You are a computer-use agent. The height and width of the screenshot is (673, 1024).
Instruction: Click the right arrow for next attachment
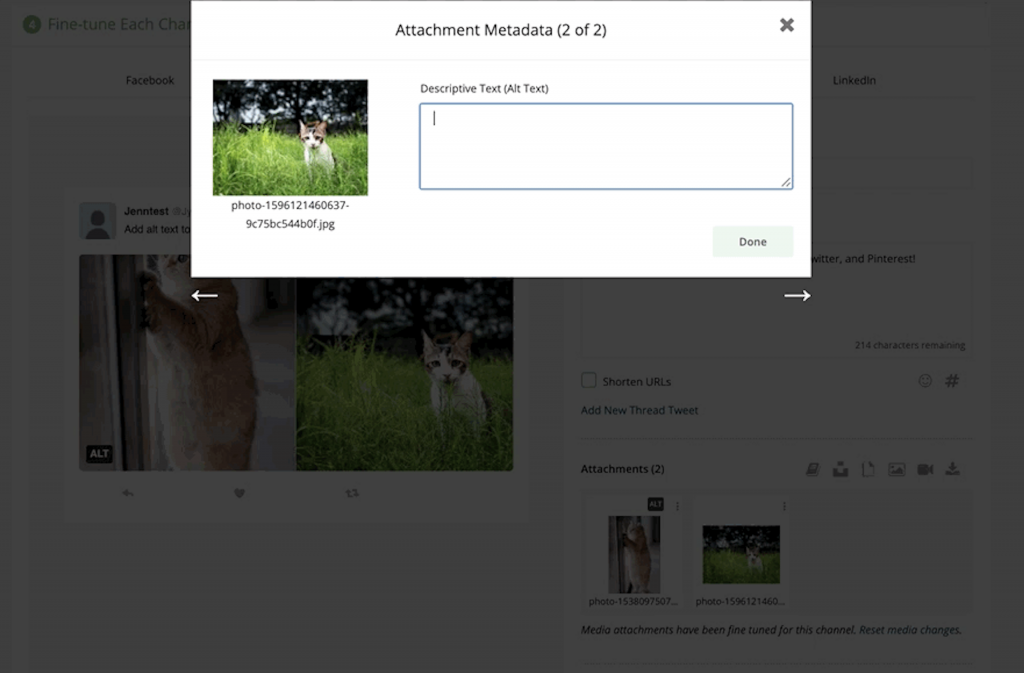click(x=797, y=295)
